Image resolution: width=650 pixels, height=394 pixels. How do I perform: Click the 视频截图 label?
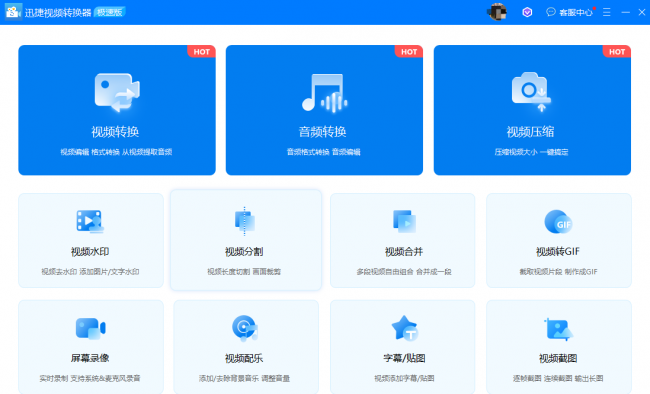pos(558,358)
